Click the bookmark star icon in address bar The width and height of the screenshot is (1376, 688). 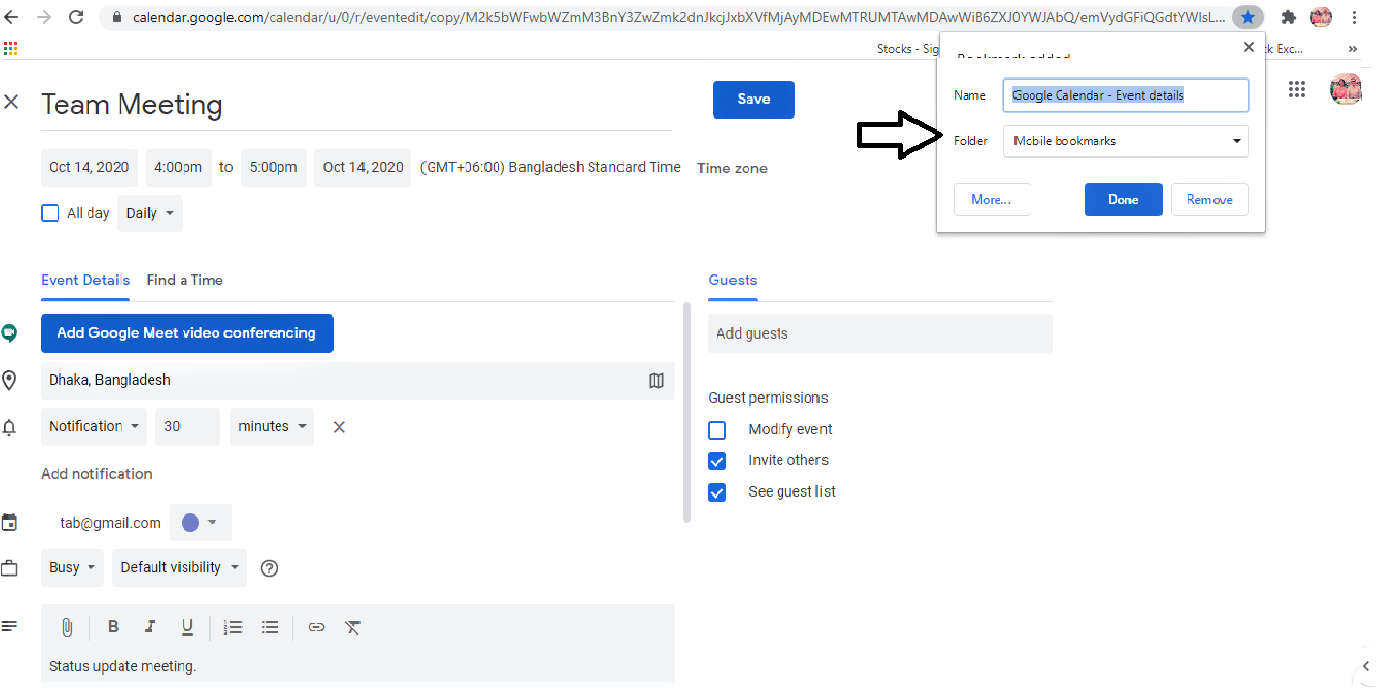click(1247, 17)
